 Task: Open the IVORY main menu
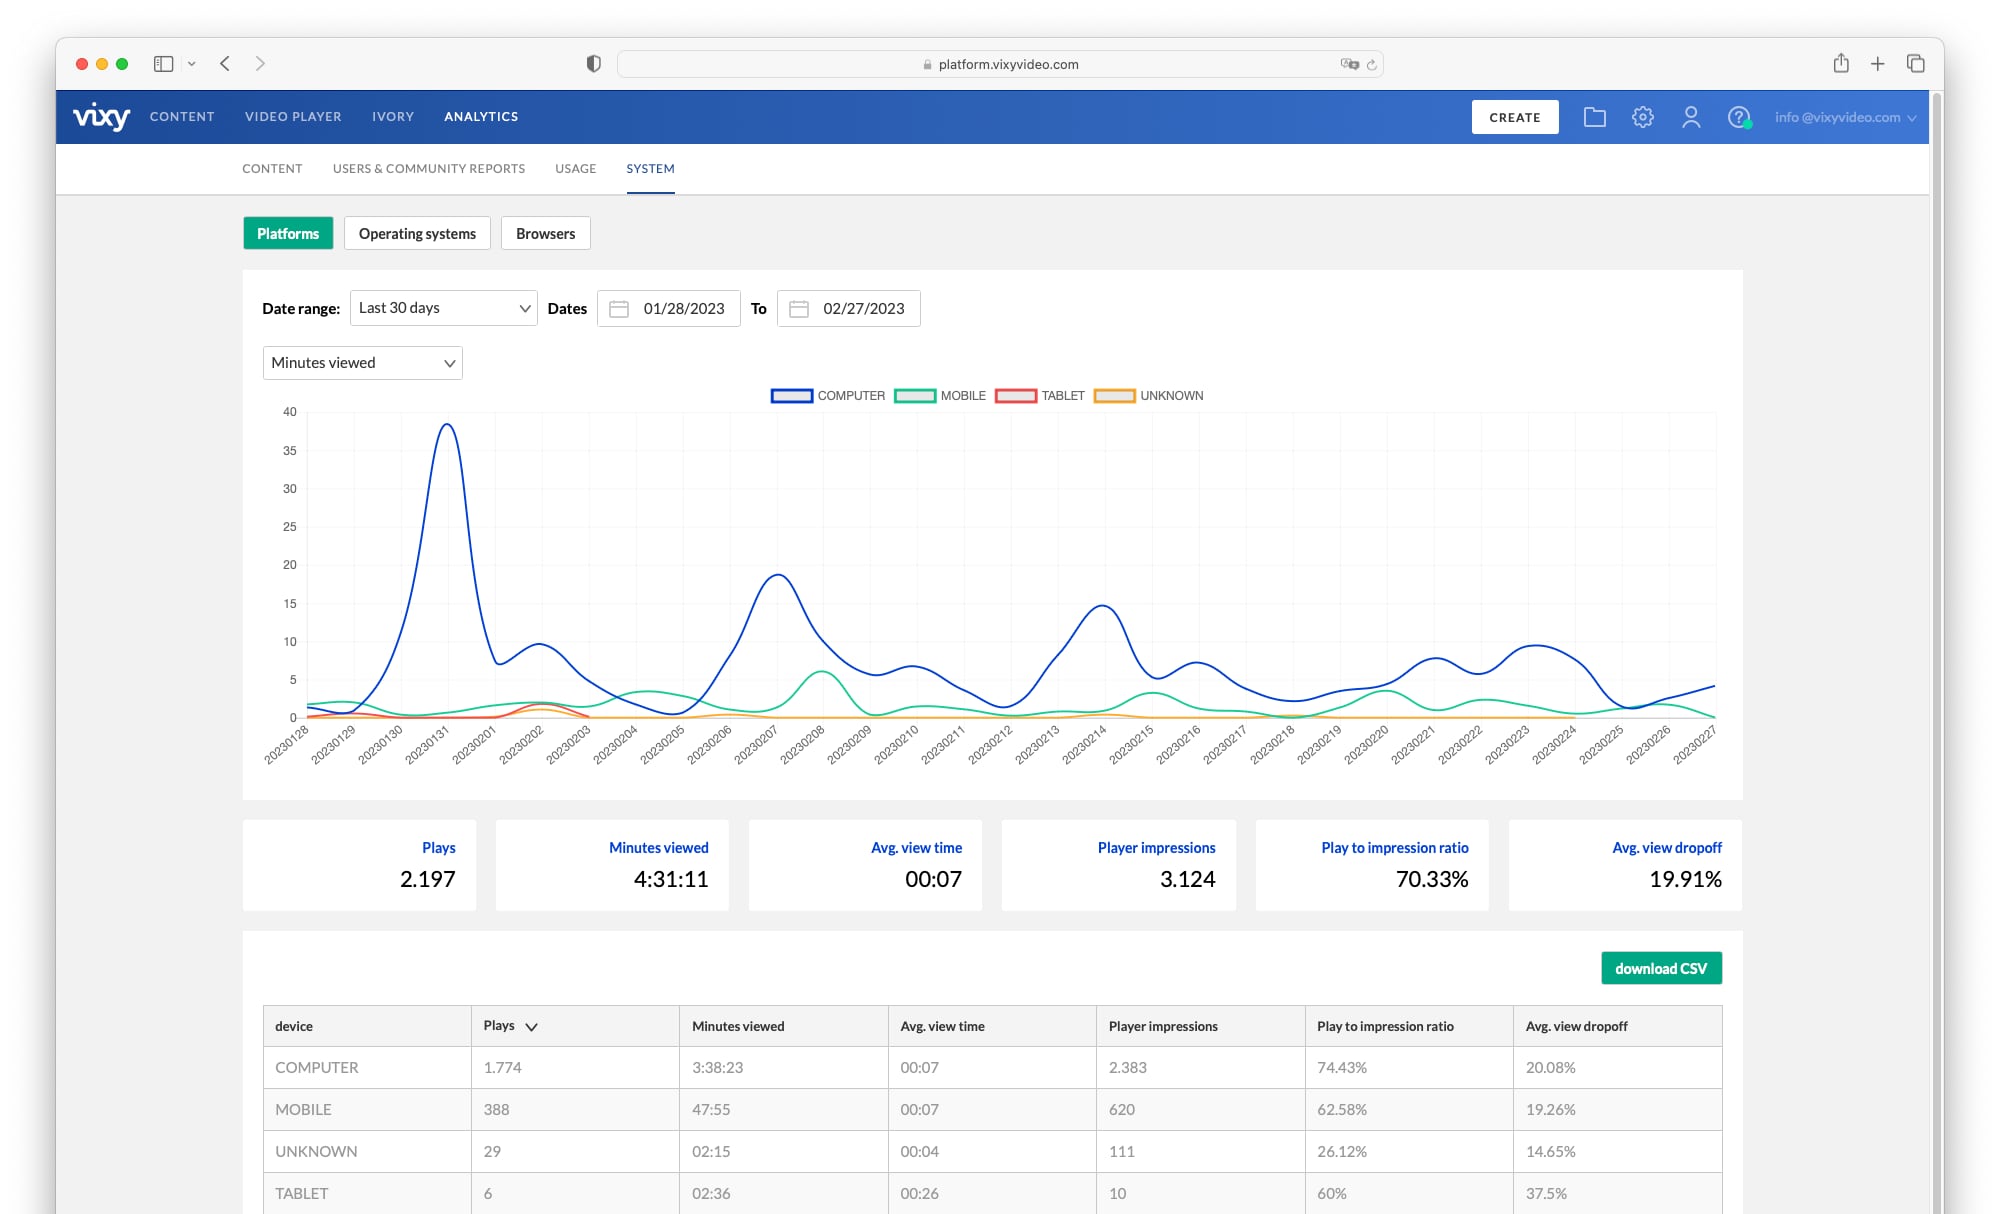coord(393,117)
